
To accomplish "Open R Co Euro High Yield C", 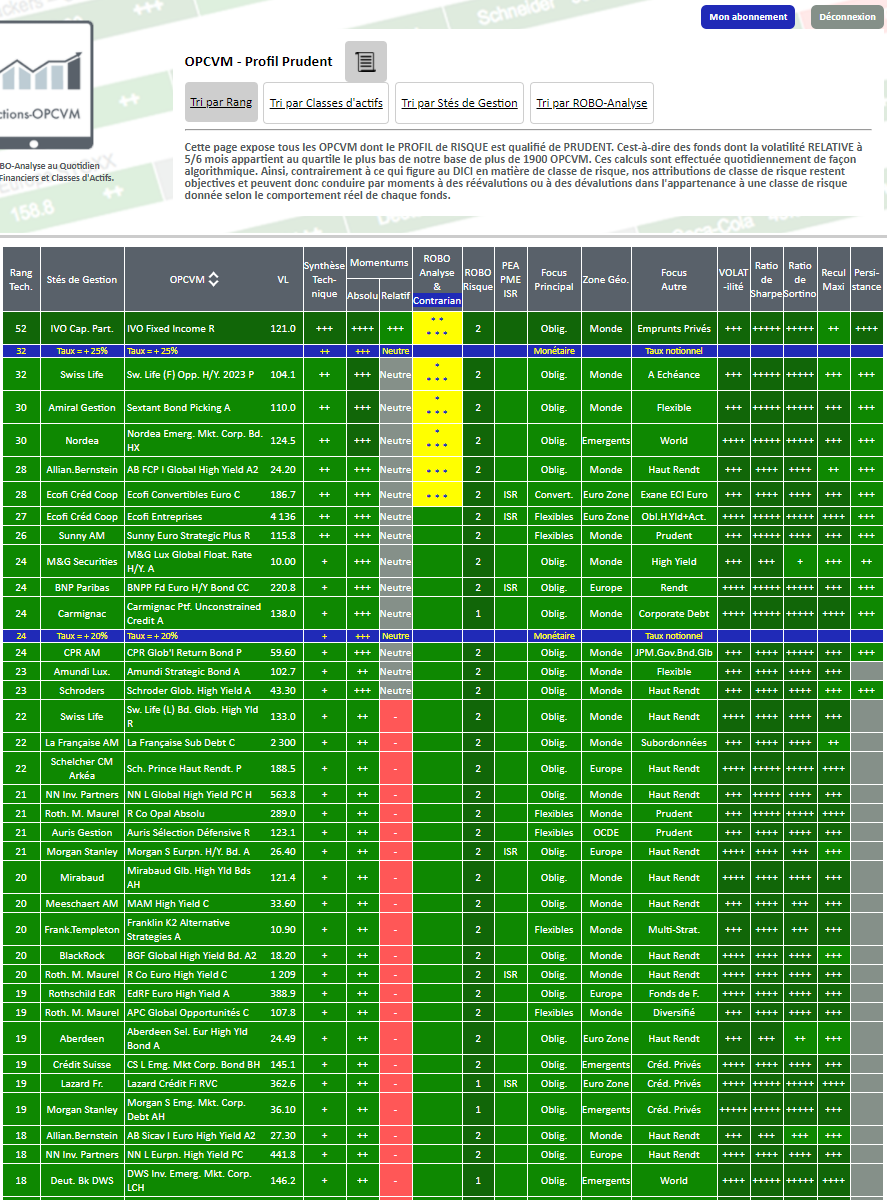I will tap(177, 975).
